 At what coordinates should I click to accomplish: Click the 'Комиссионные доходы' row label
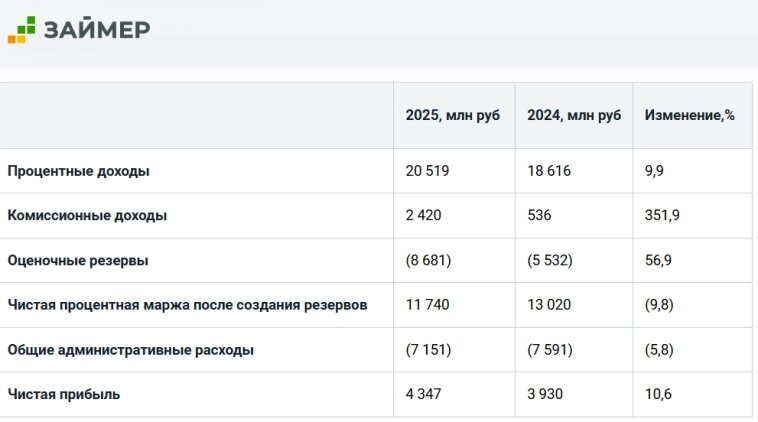(x=87, y=215)
